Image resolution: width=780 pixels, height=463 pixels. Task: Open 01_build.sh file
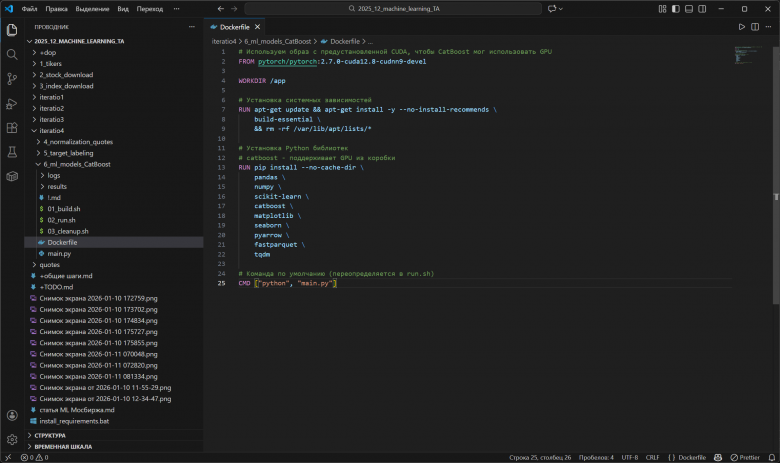(64, 209)
